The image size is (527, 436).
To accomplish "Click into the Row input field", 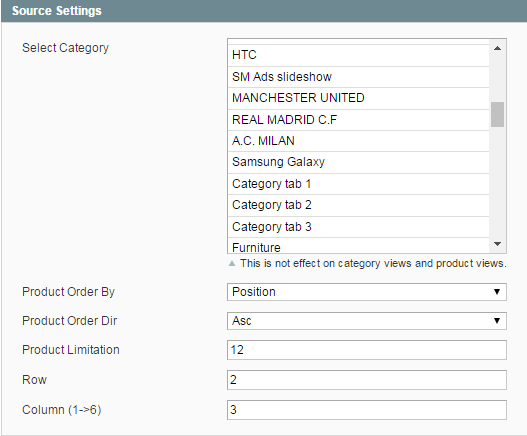I will 367,380.
